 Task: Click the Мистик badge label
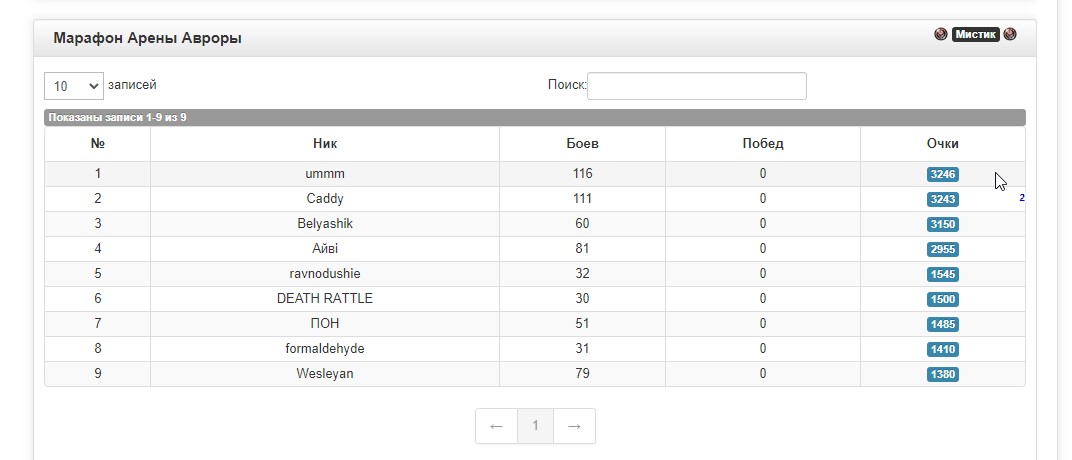975,34
